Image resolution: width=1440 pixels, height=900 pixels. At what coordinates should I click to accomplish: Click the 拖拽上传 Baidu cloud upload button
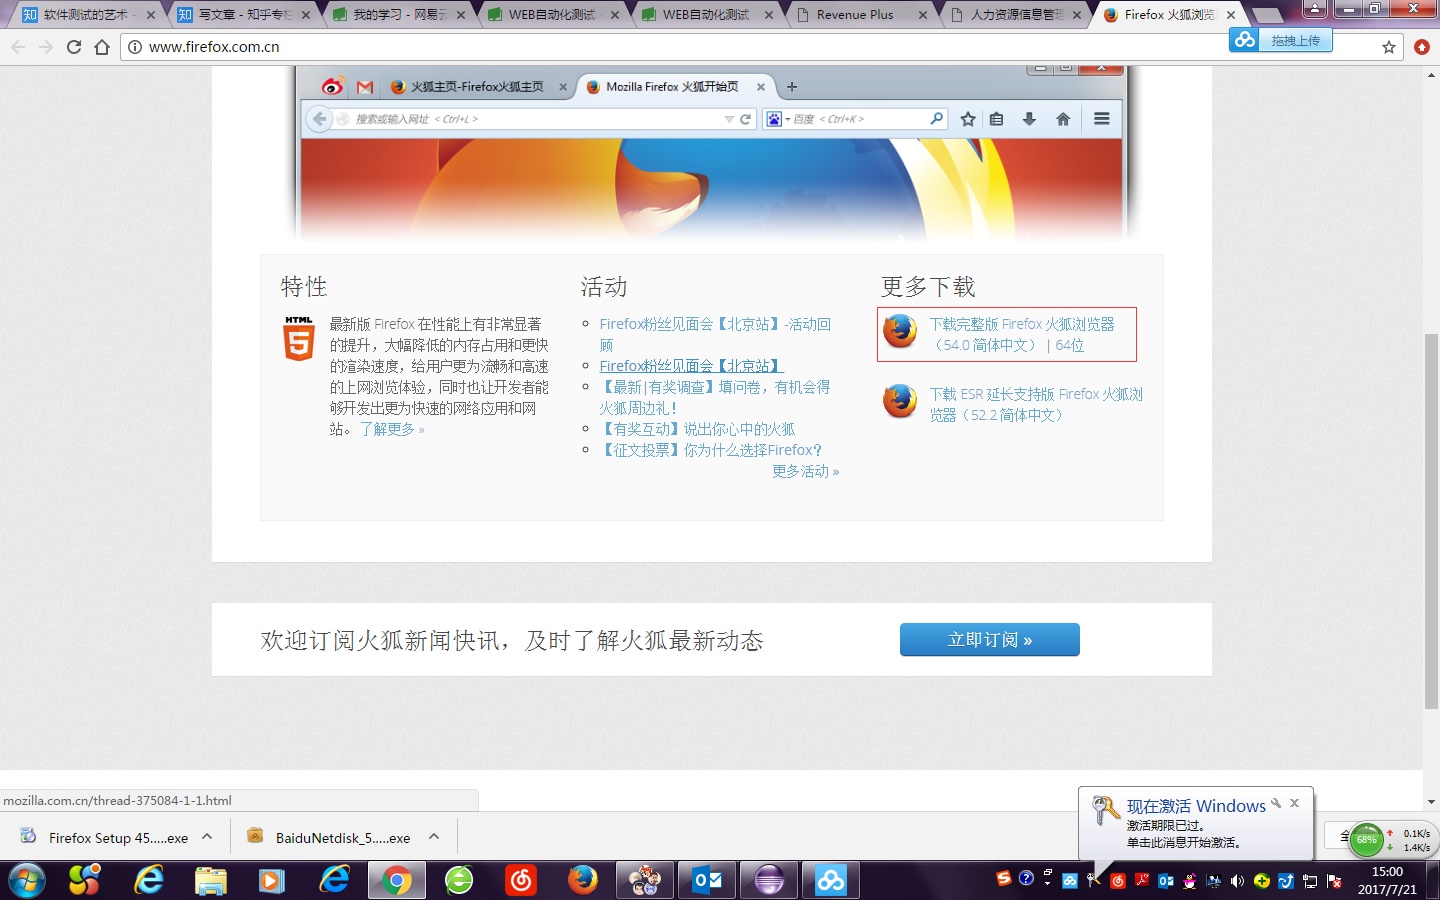pyautogui.click(x=1281, y=40)
